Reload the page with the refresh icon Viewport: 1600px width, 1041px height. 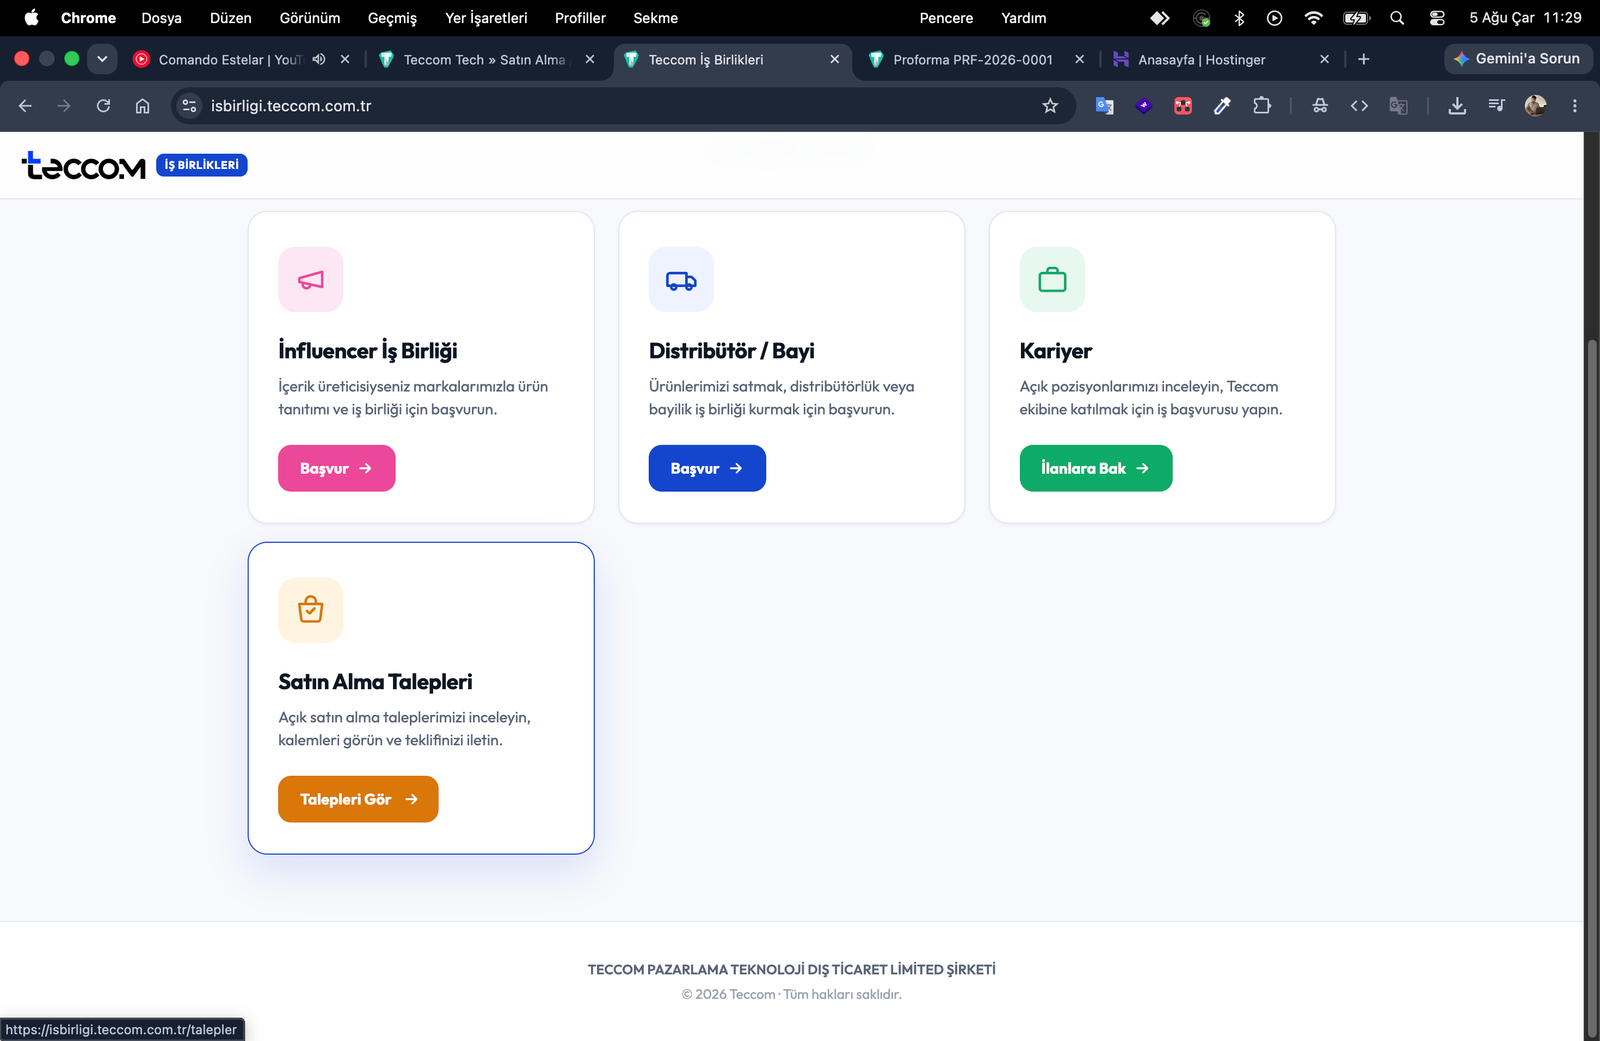pos(103,106)
